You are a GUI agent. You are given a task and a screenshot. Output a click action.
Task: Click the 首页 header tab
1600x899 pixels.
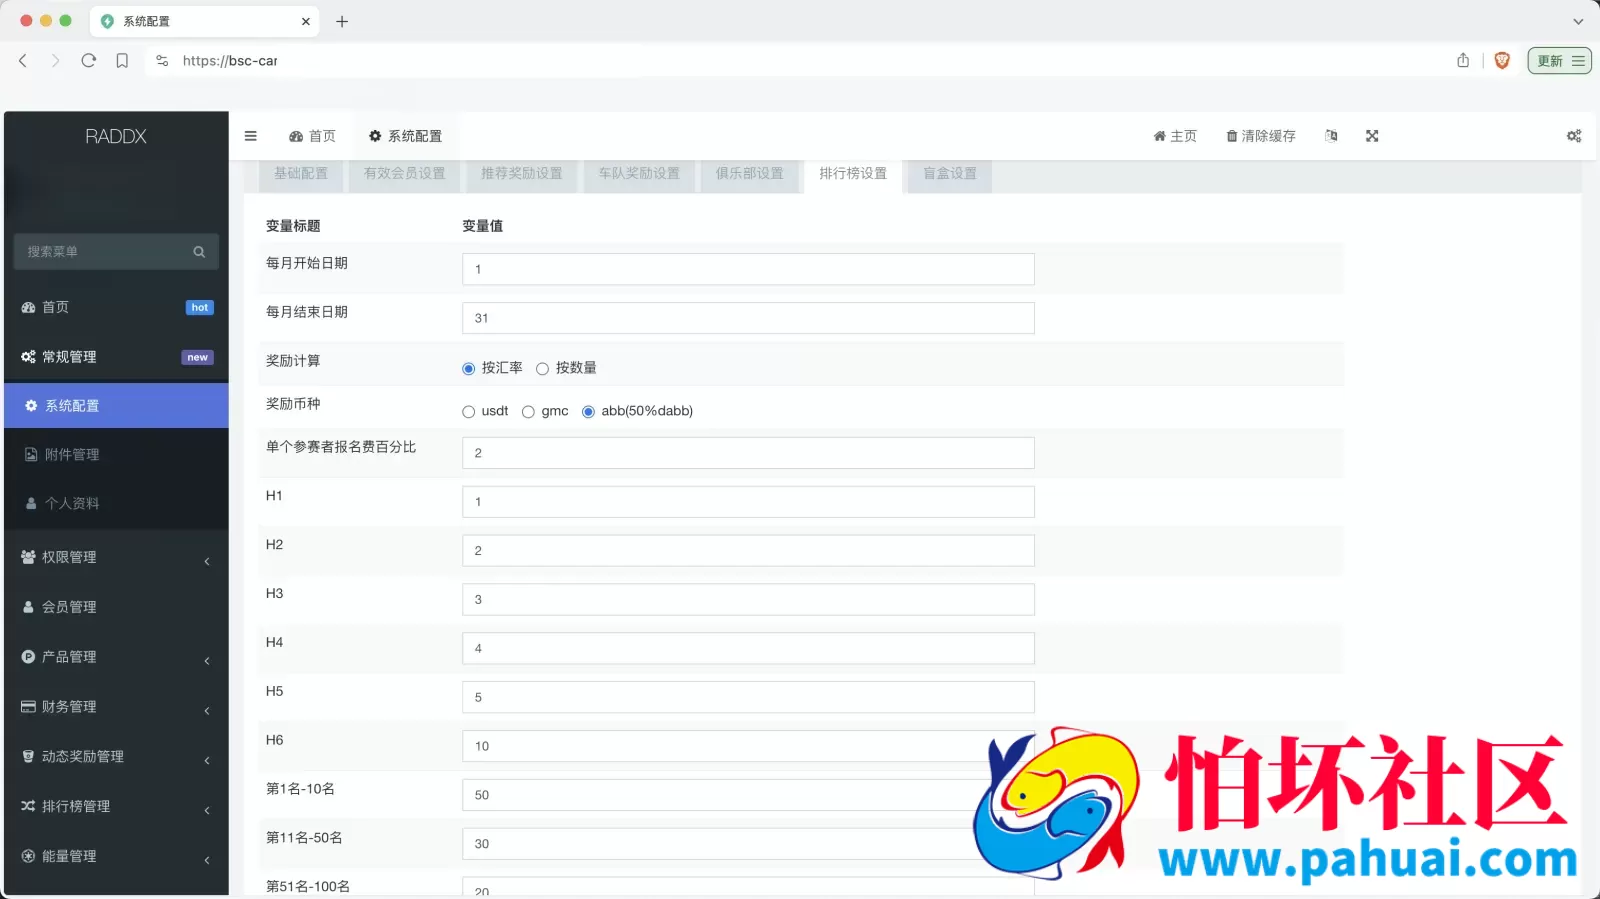tap(313, 136)
